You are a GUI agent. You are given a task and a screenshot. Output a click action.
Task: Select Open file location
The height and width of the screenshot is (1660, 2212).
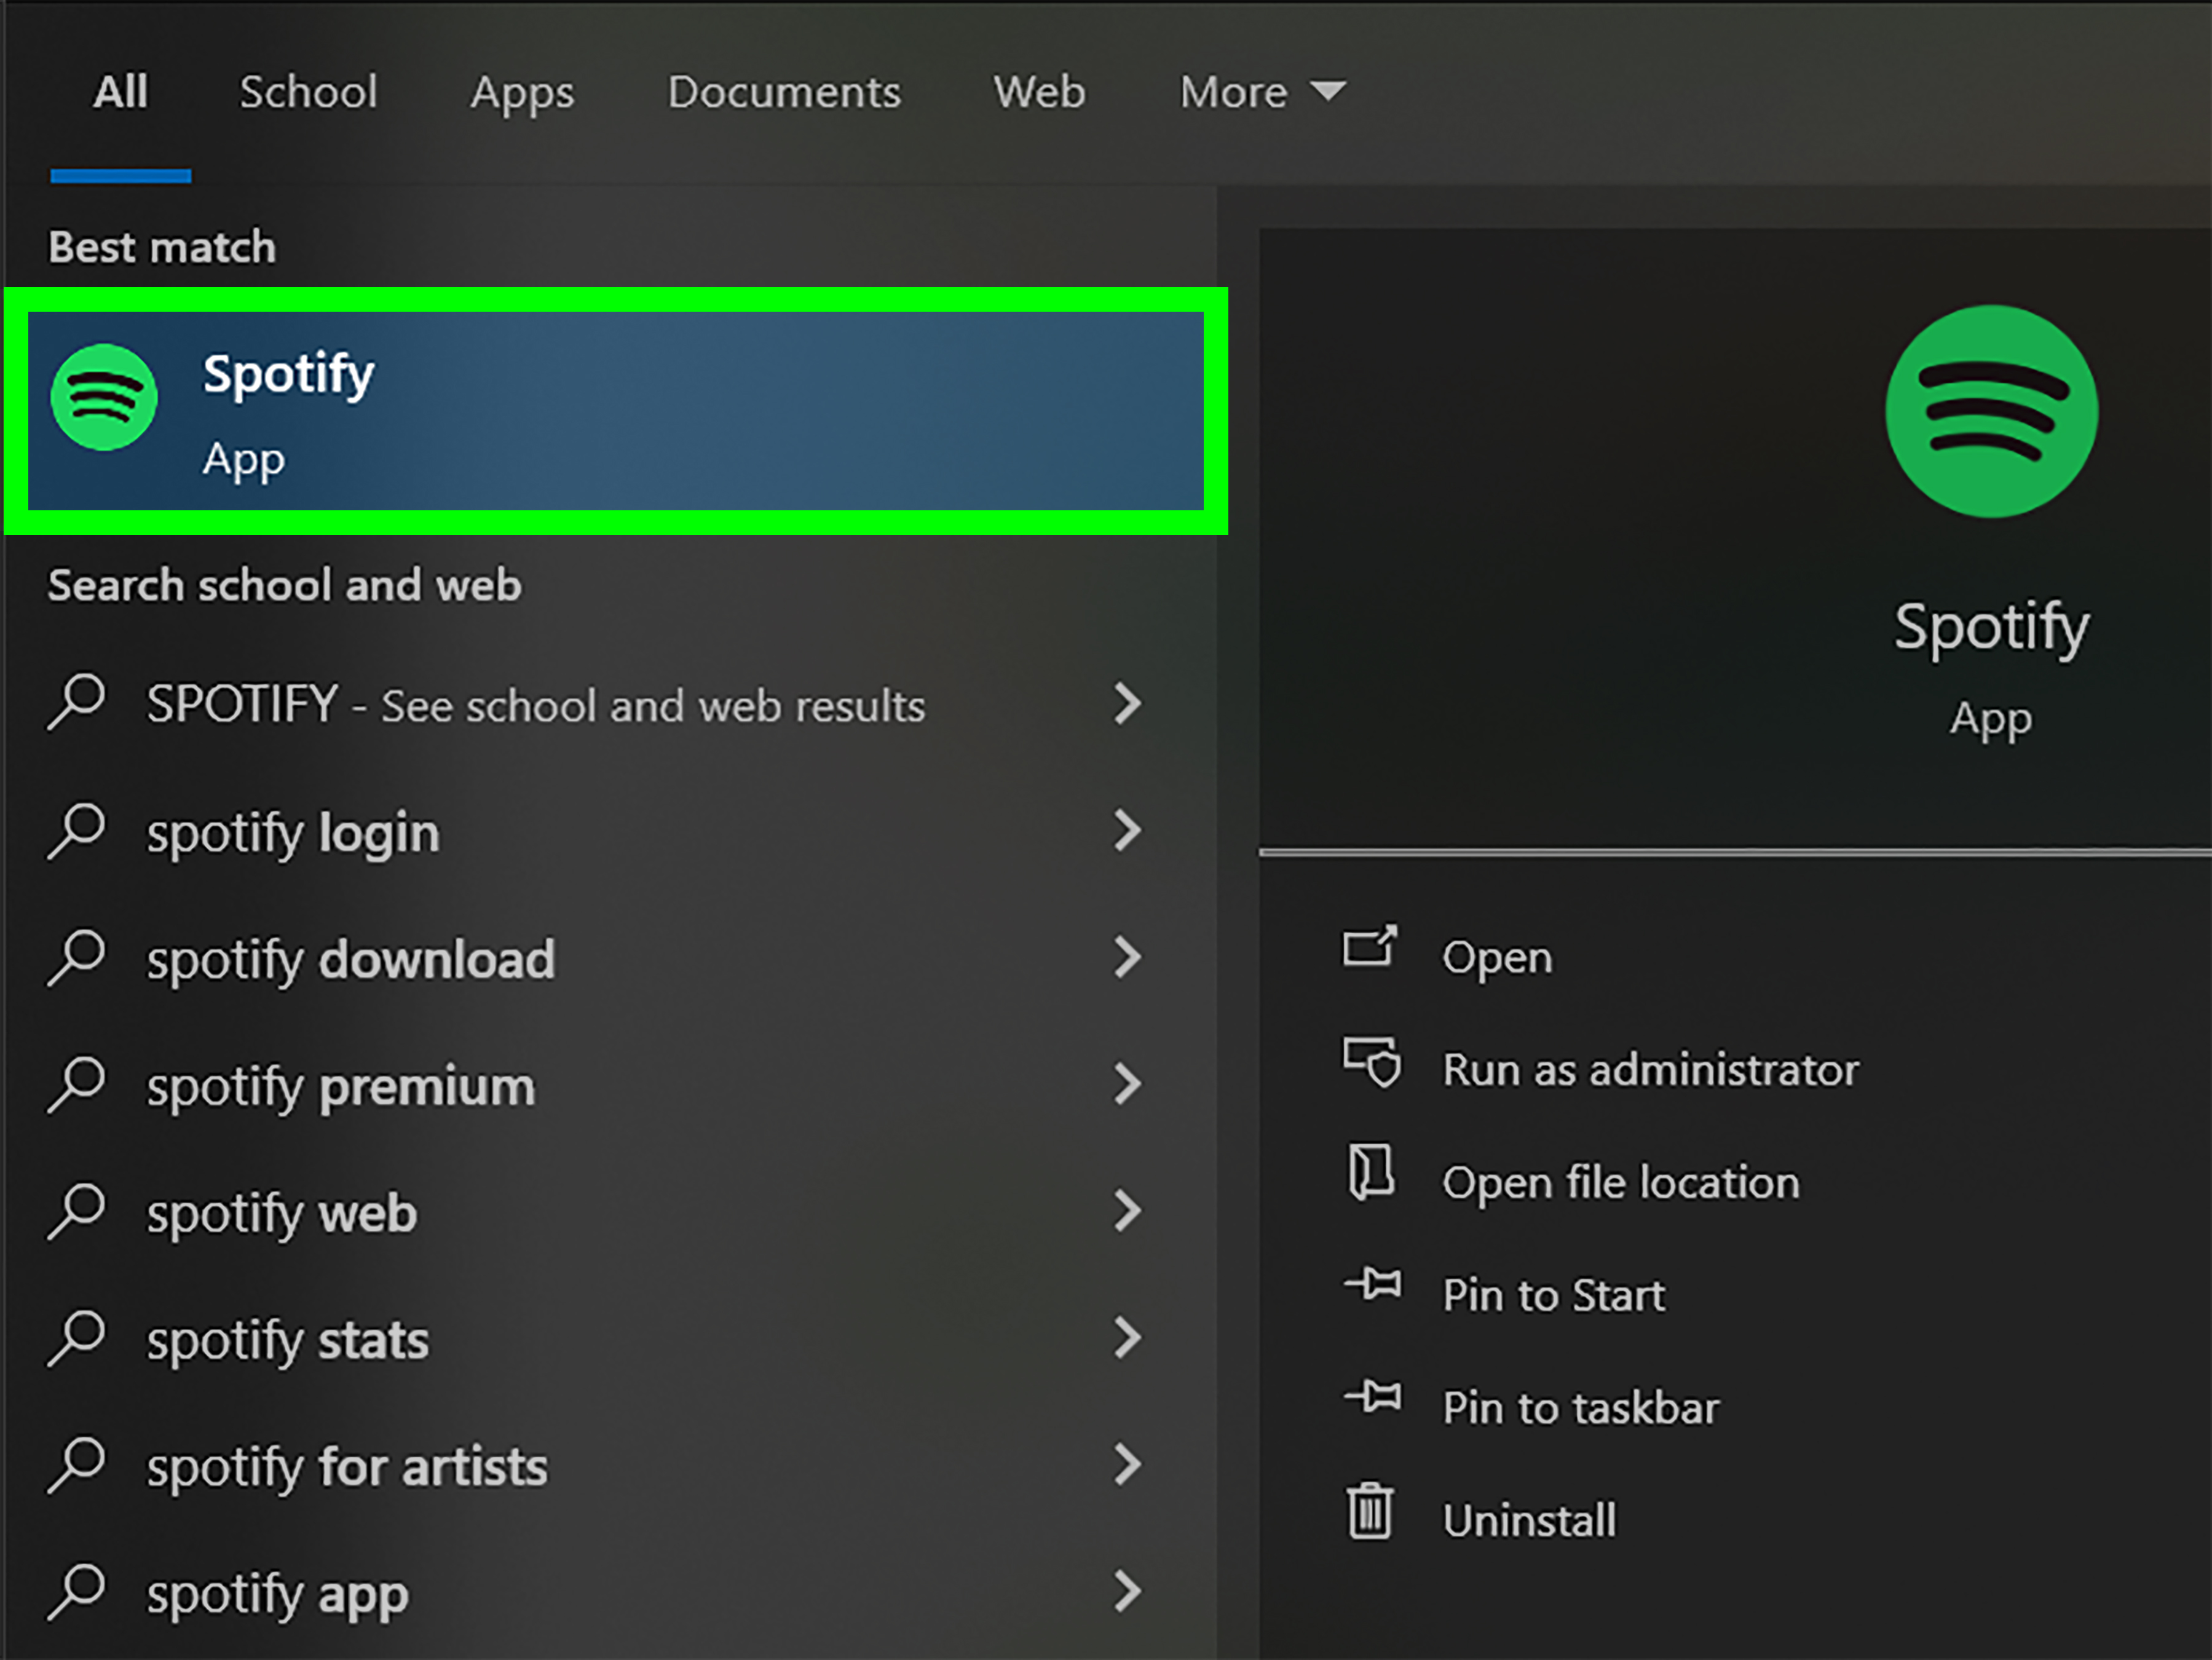pos(1621,1183)
